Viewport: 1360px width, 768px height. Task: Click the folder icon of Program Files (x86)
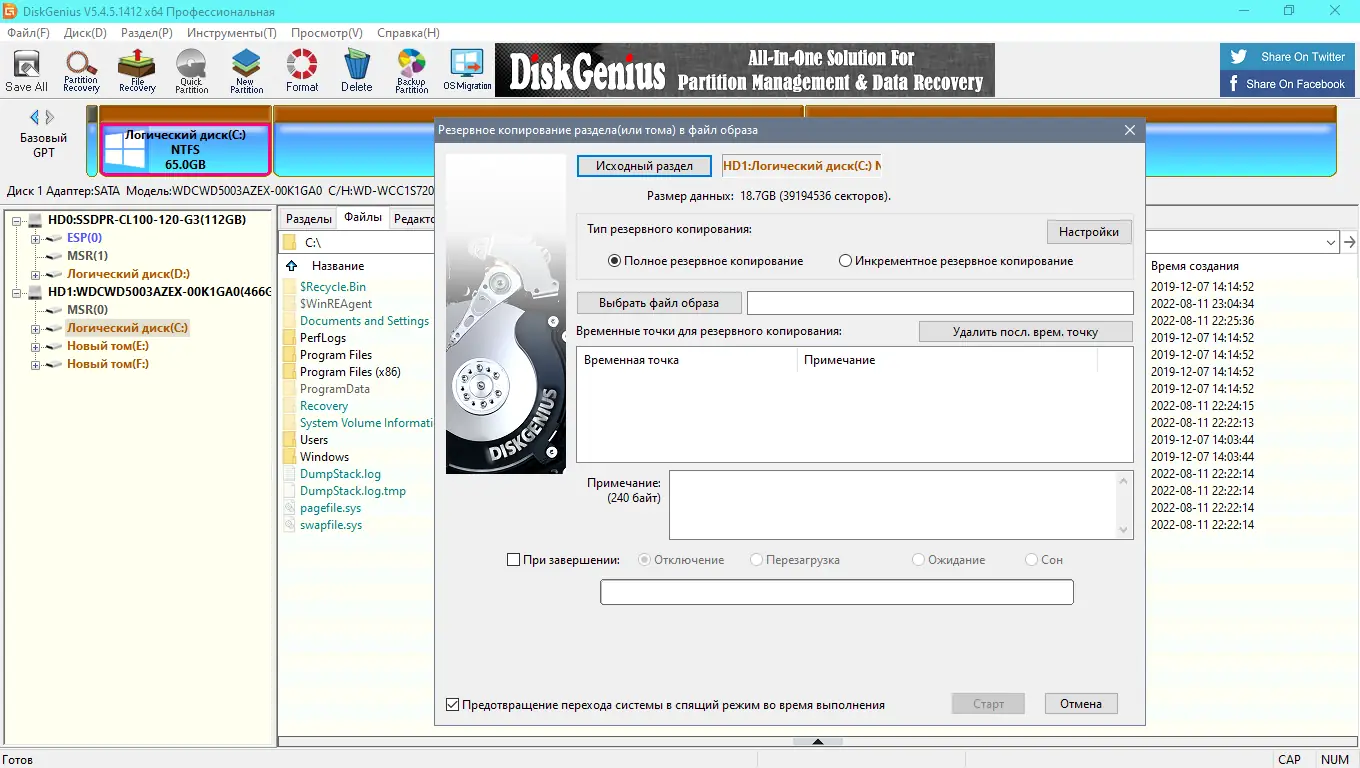(290, 372)
